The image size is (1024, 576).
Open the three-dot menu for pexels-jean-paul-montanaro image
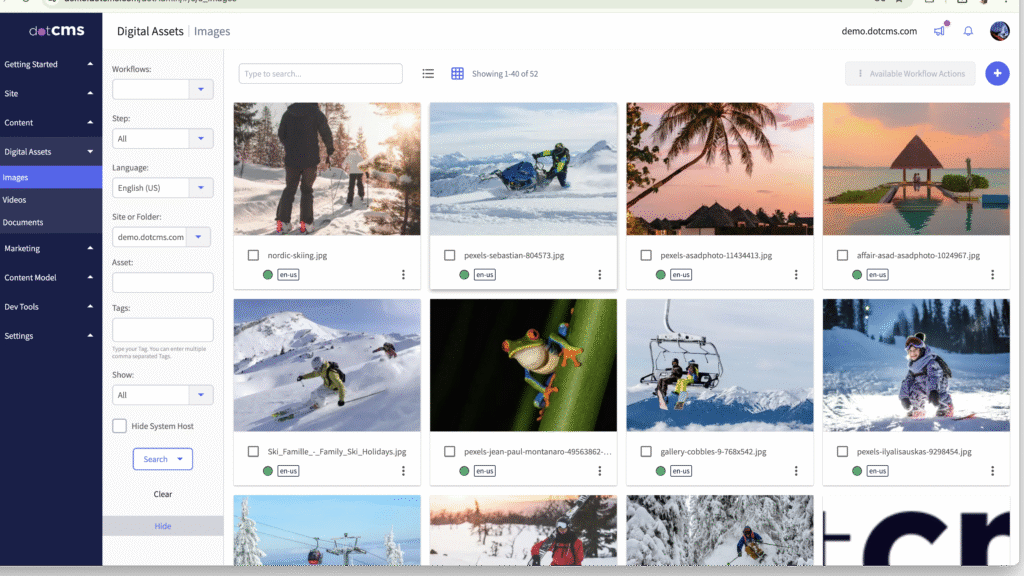click(600, 471)
